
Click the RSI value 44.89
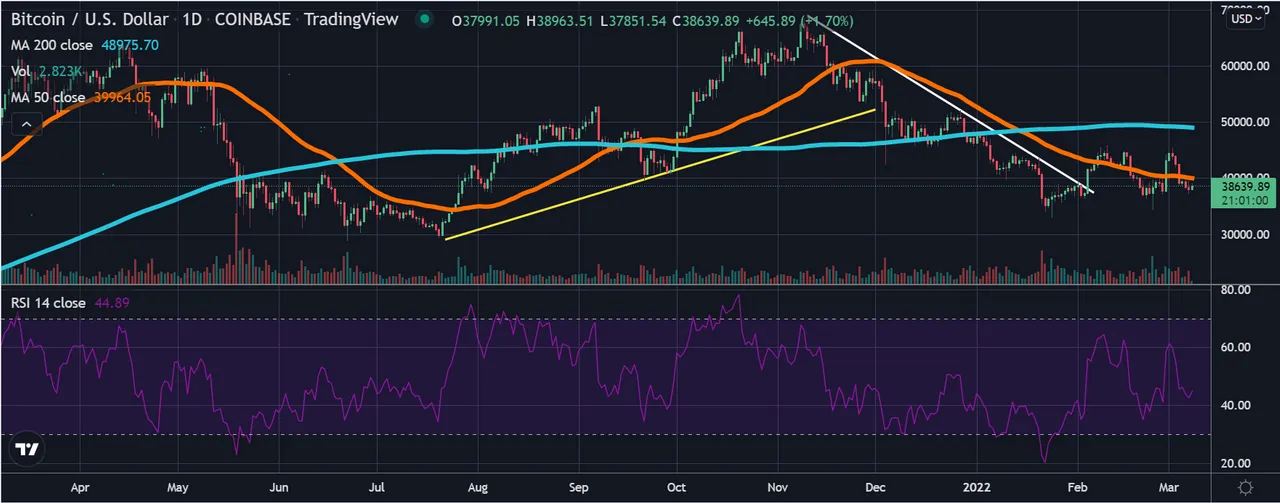(x=112, y=303)
